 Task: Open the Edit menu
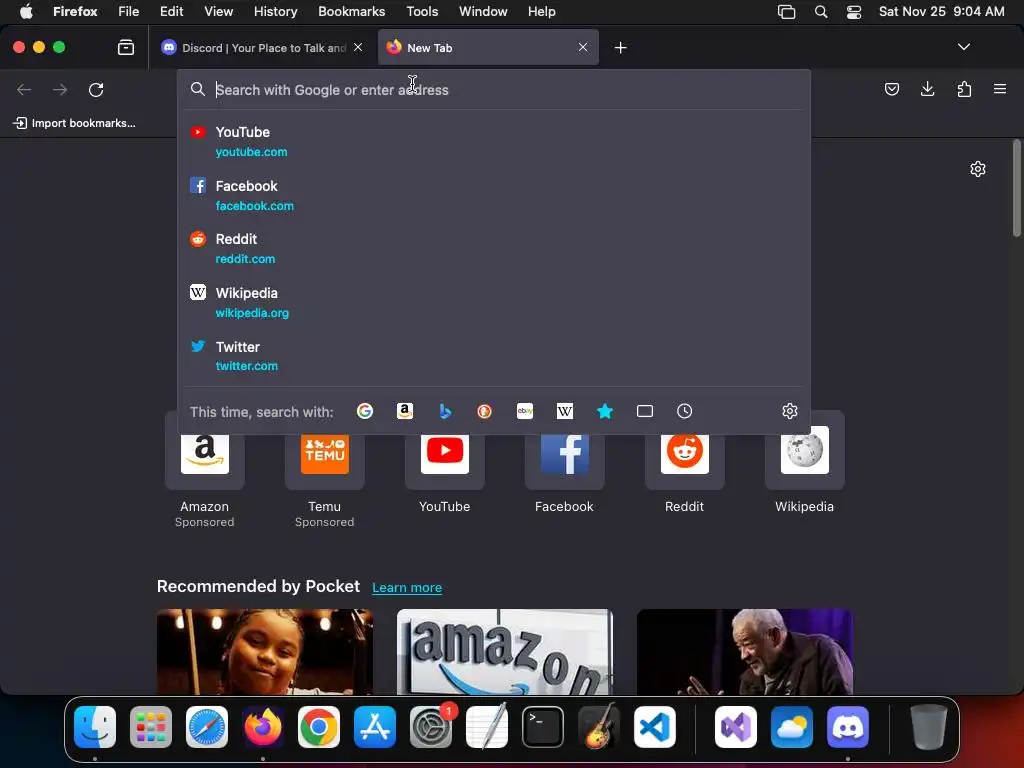tap(172, 11)
